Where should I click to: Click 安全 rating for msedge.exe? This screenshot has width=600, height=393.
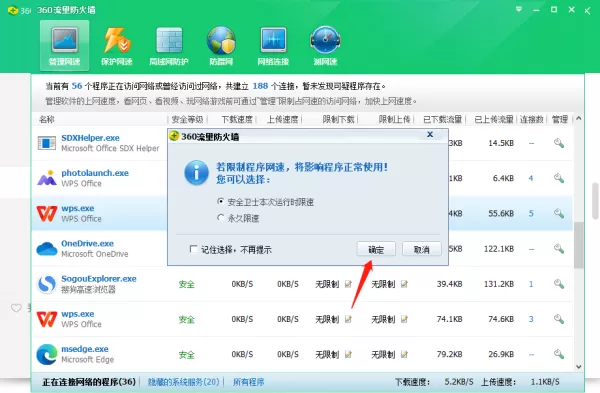(186, 355)
